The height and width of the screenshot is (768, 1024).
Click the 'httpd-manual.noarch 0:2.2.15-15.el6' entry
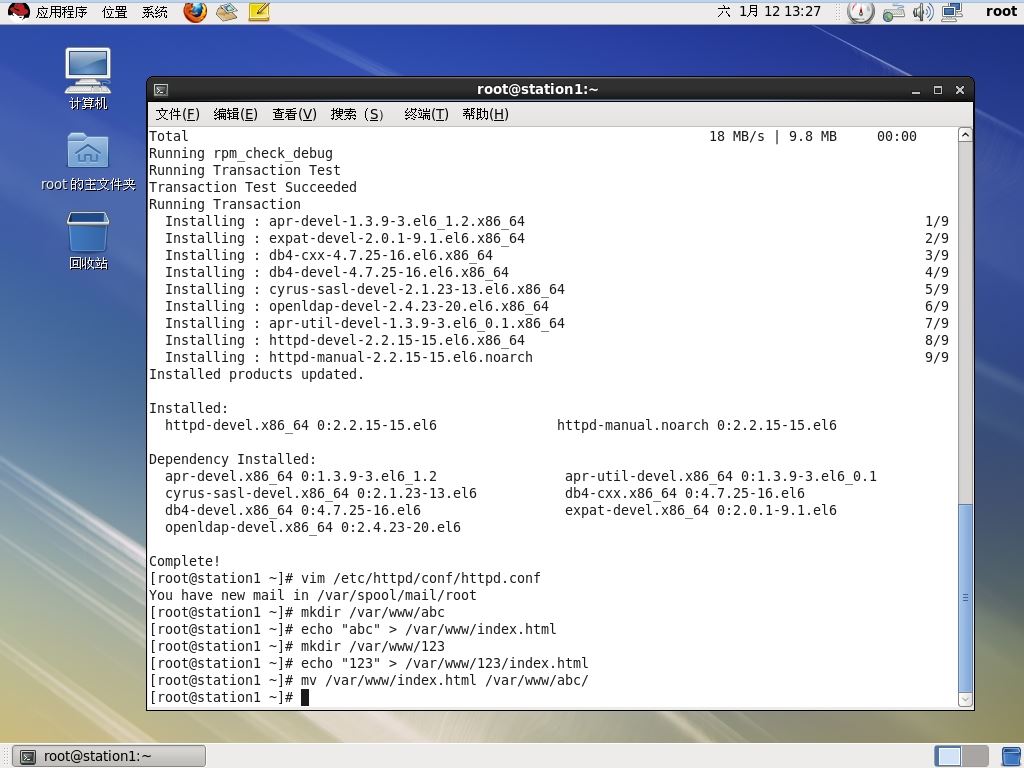pyautogui.click(x=697, y=426)
